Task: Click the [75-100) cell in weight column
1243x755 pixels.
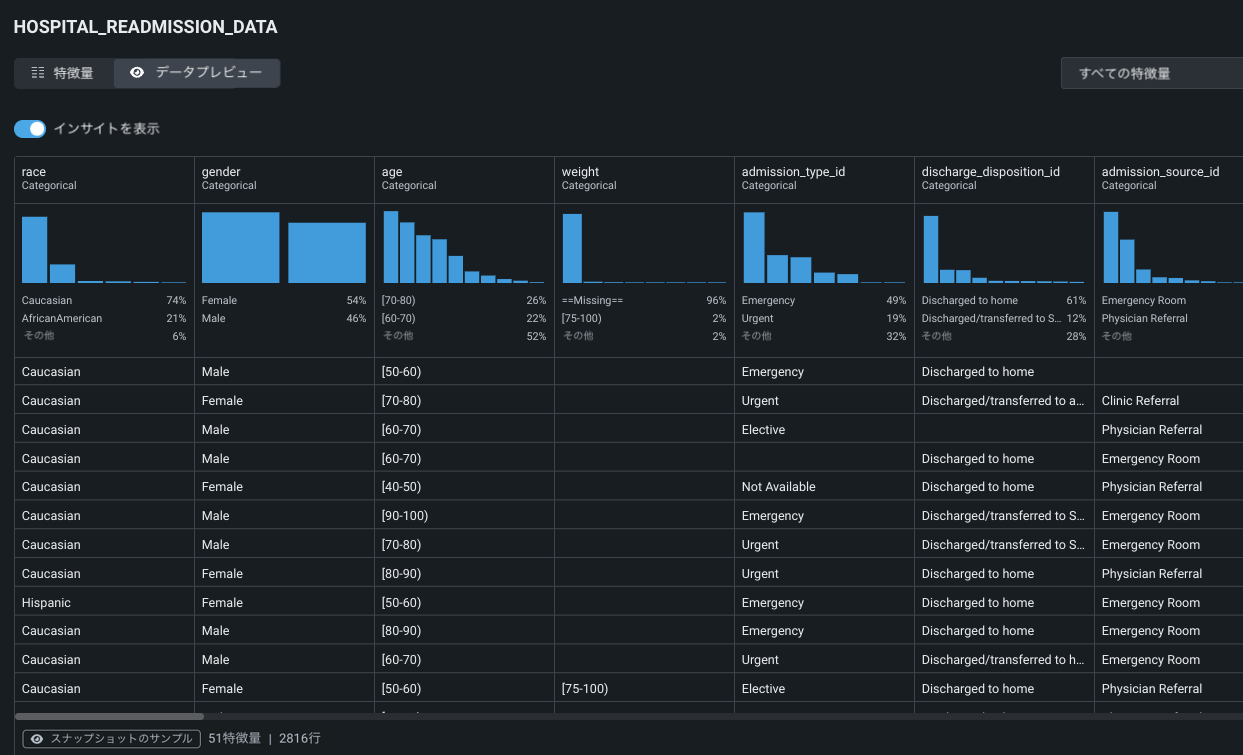Action: (x=584, y=689)
